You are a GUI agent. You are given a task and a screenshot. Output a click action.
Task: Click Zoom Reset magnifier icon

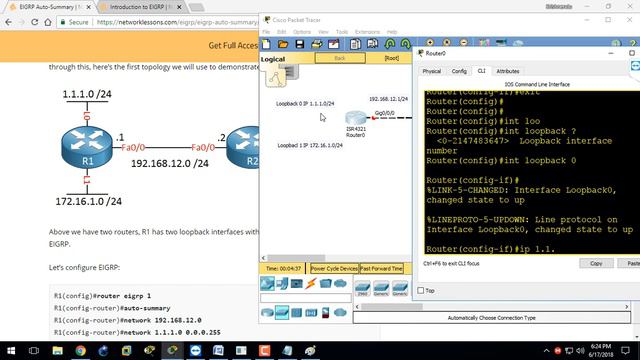tap(447, 42)
